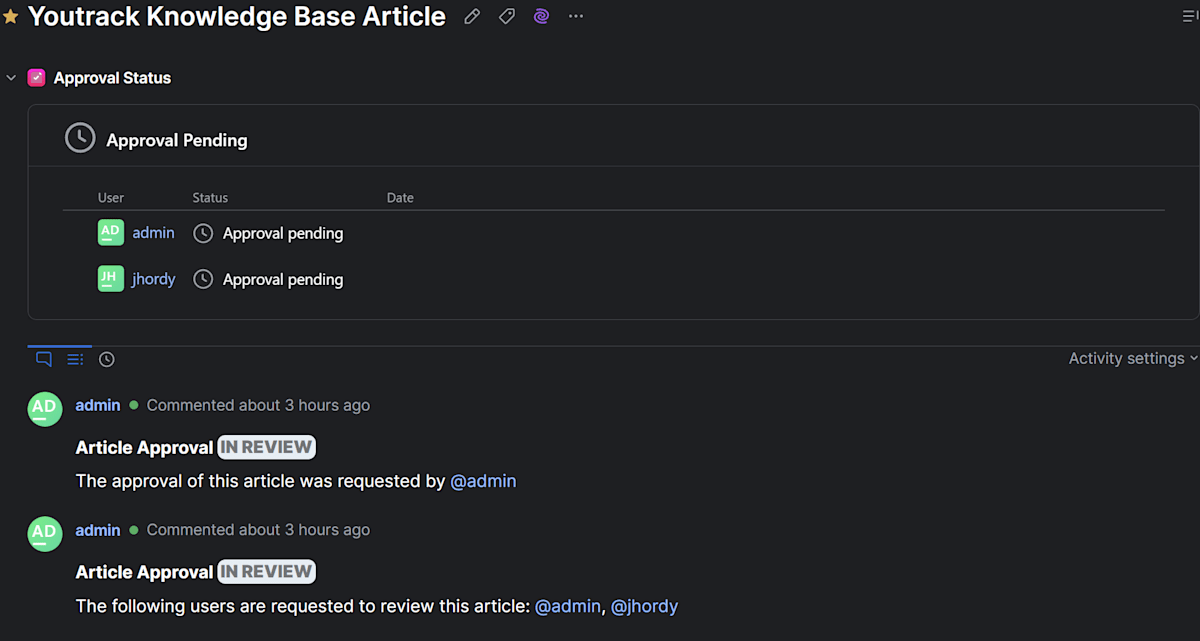Open the Activity settings dropdown
The image size is (1200, 641).
click(x=1133, y=358)
